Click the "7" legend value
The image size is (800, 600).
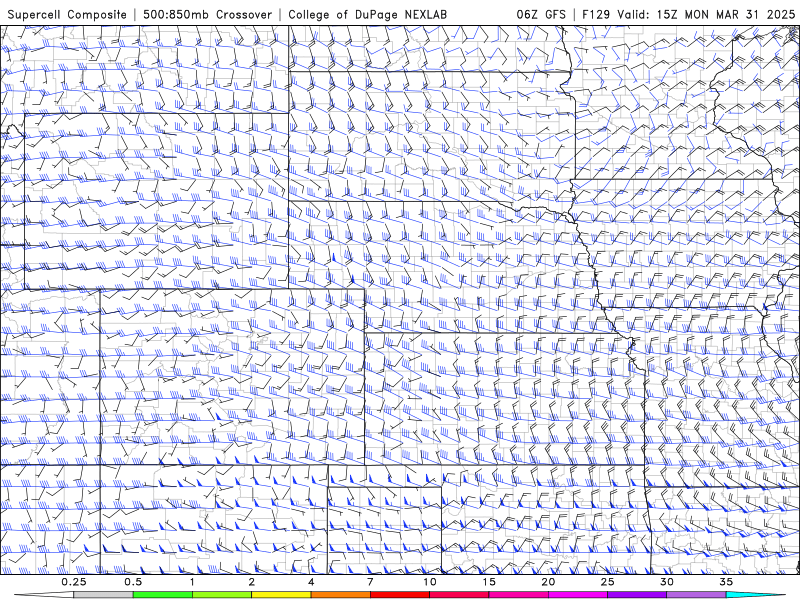tap(370, 582)
